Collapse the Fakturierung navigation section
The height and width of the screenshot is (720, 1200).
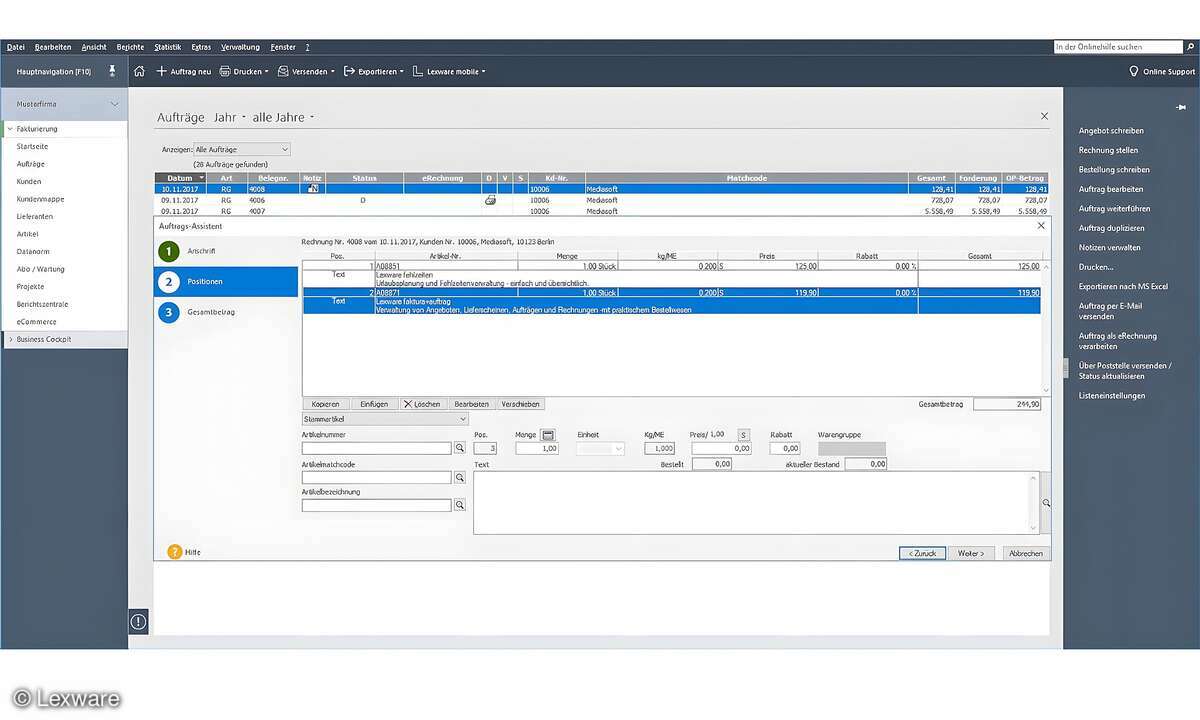click(10, 129)
